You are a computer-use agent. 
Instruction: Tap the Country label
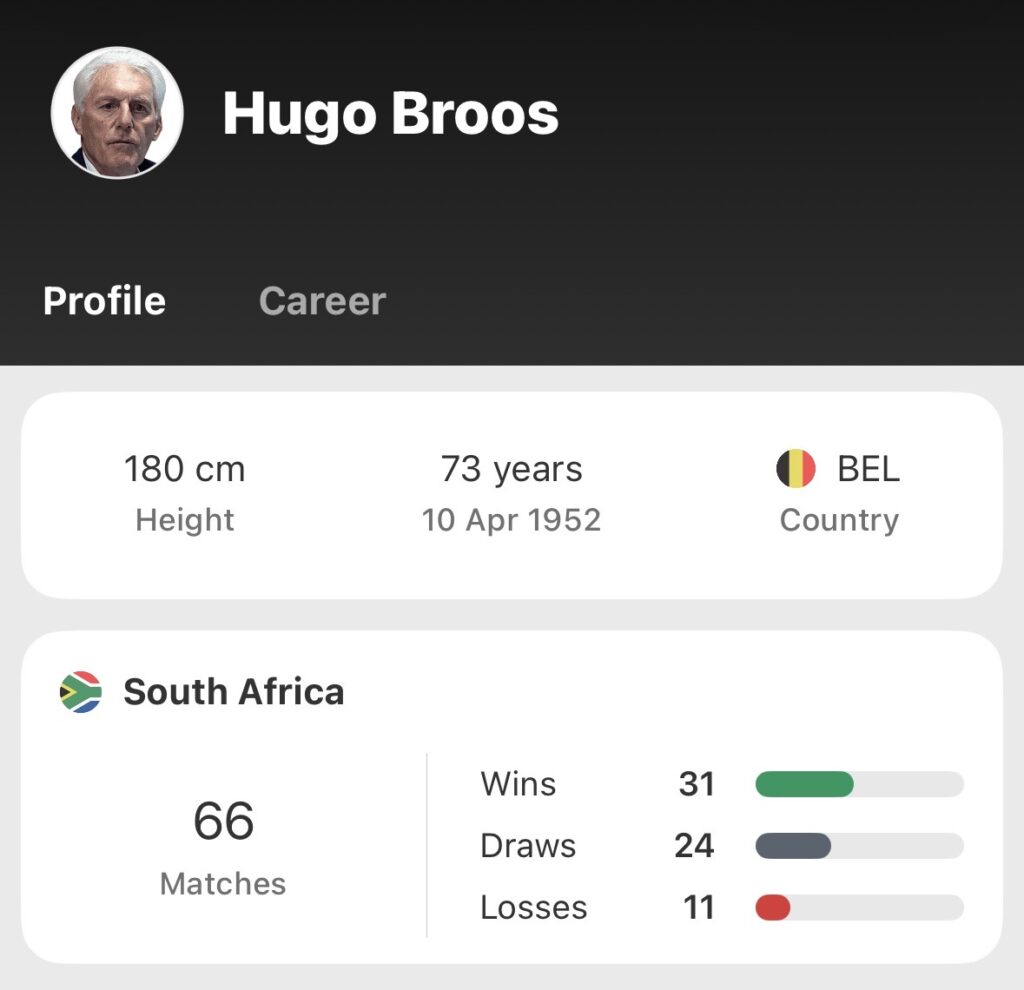click(839, 520)
